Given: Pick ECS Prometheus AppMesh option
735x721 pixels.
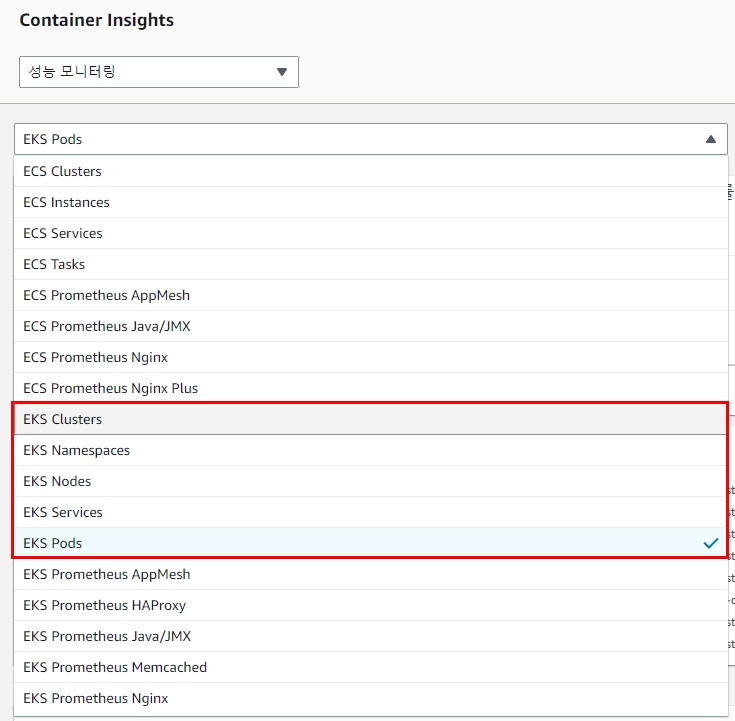Looking at the screenshot, I should click(x=371, y=295).
